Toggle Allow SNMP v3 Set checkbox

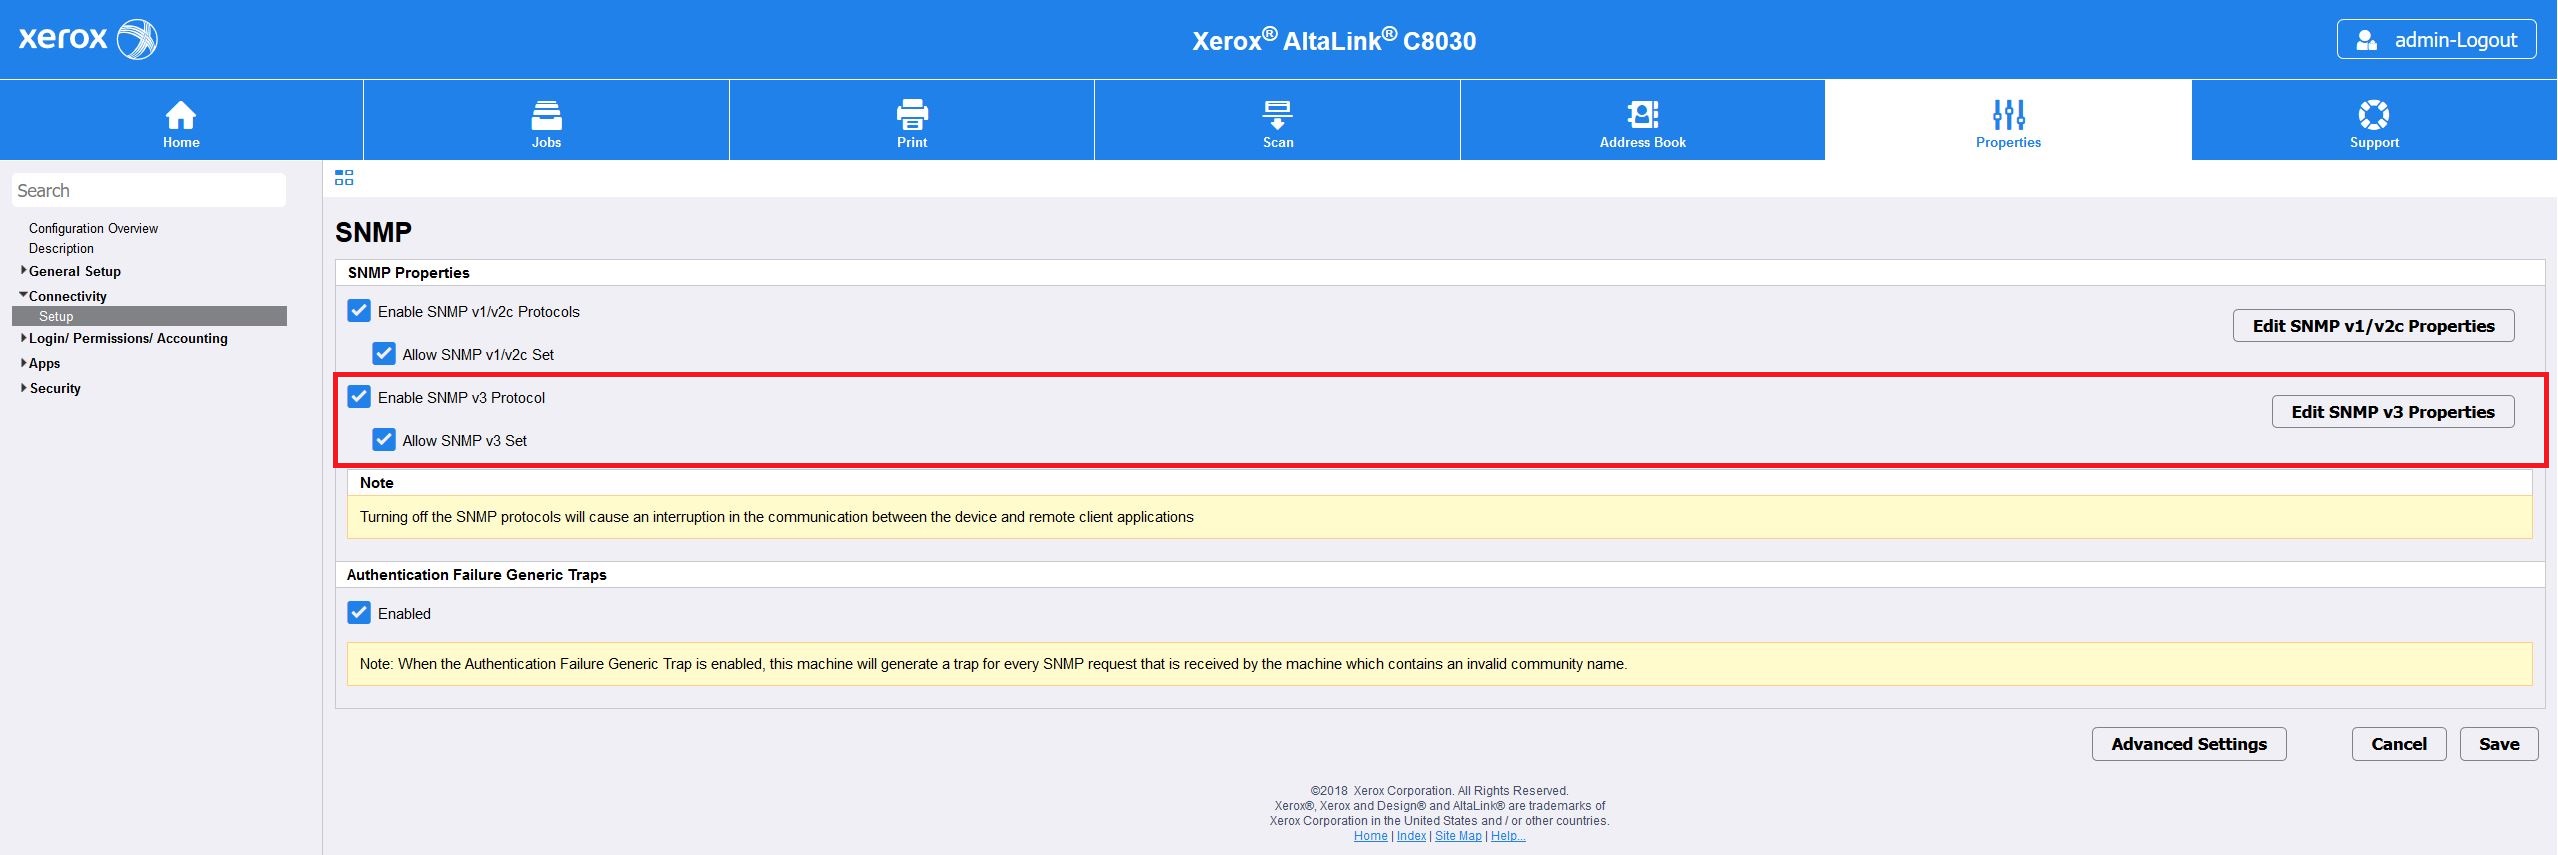coord(384,440)
